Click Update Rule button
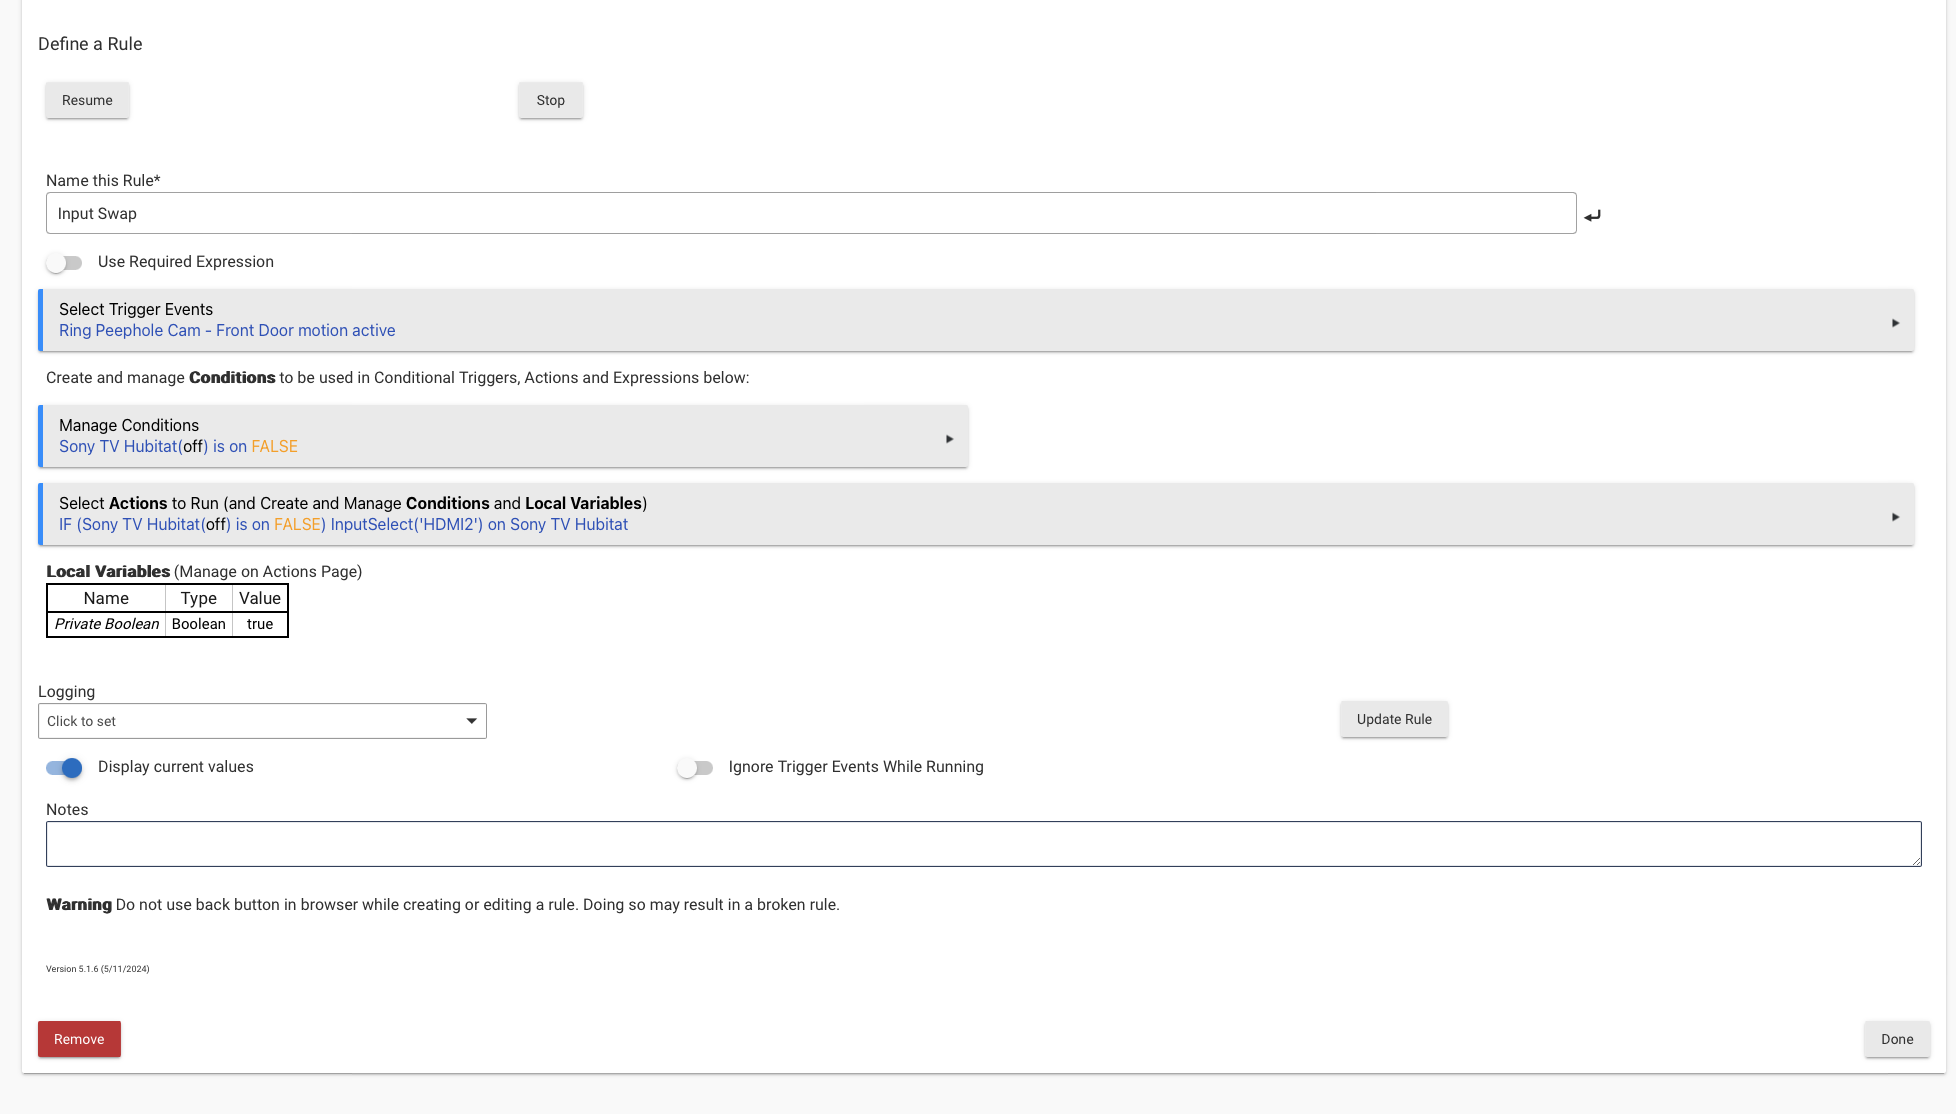Image resolution: width=1956 pixels, height=1114 pixels. (x=1393, y=719)
